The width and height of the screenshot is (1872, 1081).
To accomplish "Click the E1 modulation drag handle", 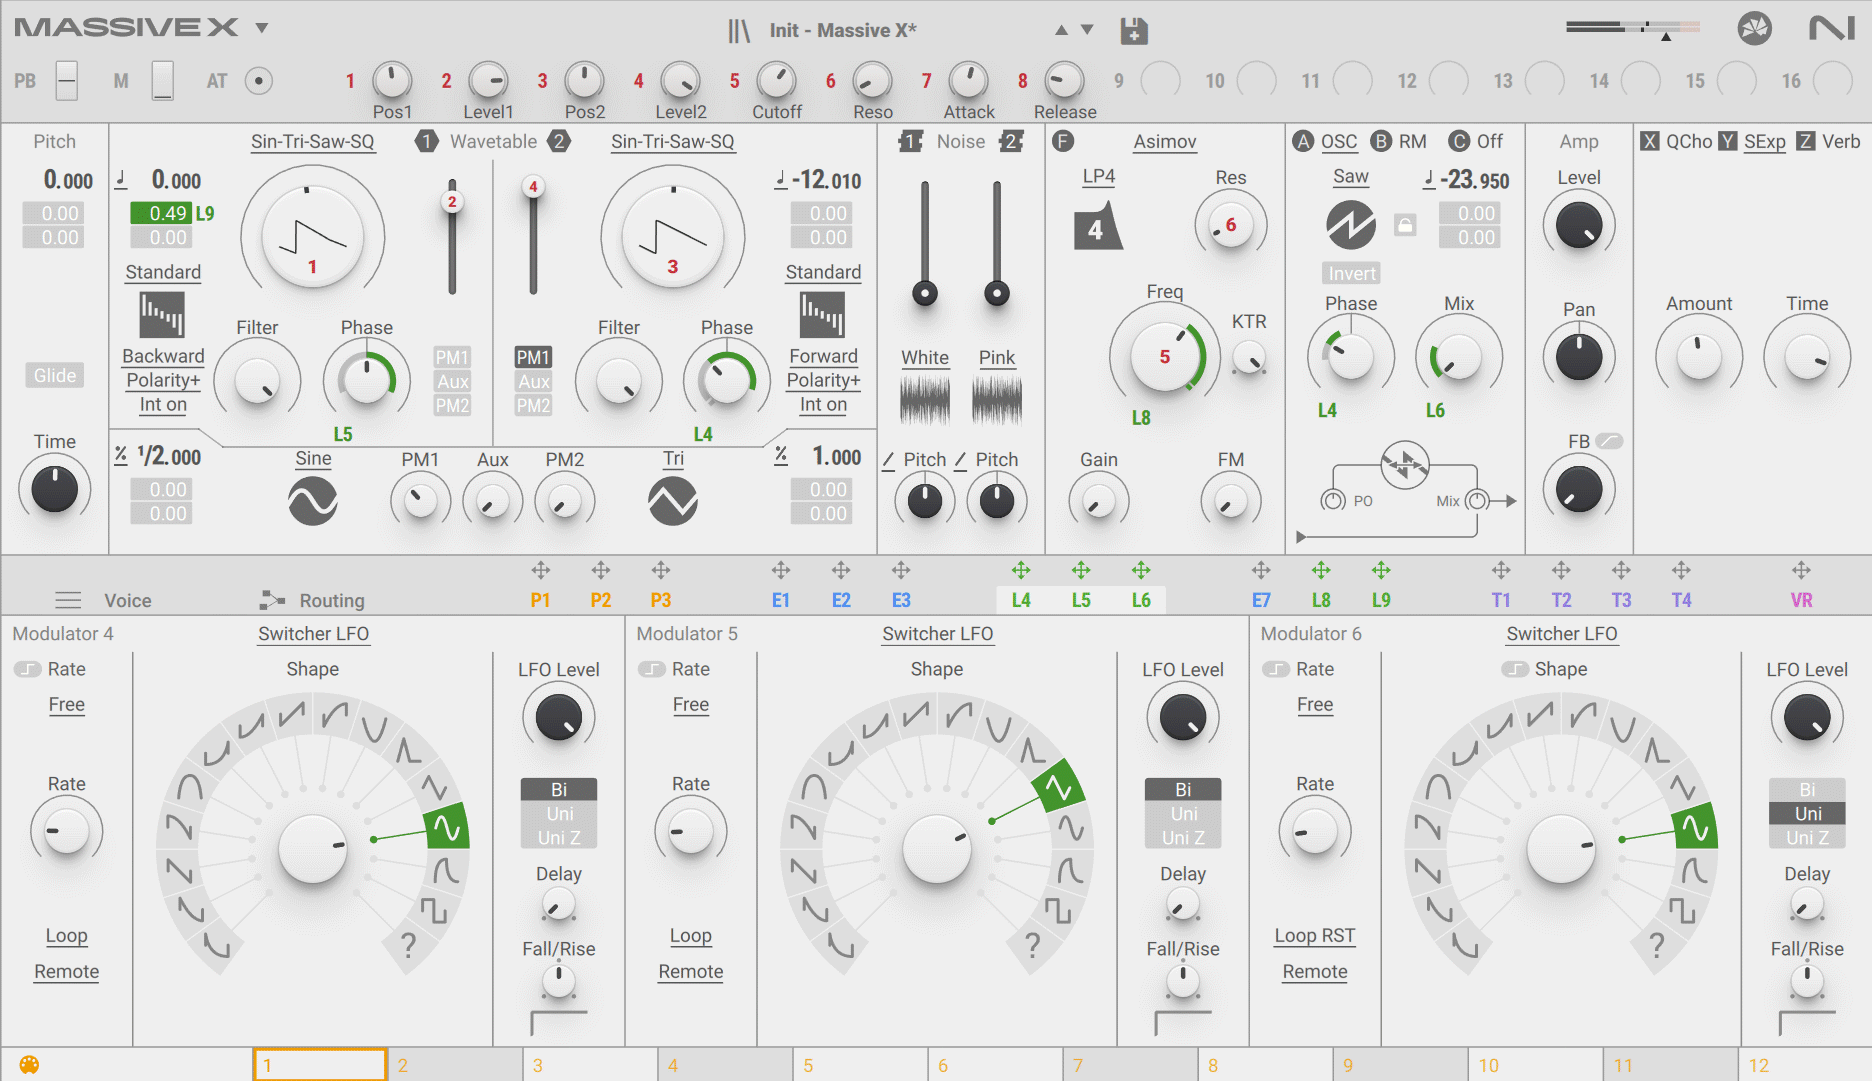I will point(781,570).
